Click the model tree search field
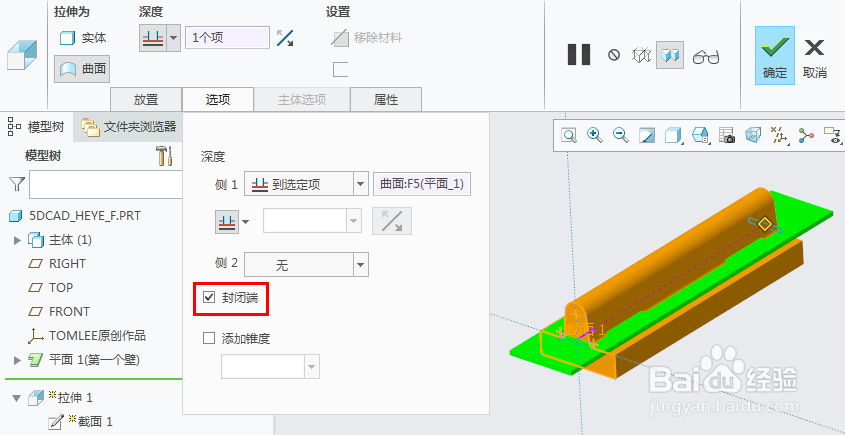The height and width of the screenshot is (435, 845). (106, 185)
